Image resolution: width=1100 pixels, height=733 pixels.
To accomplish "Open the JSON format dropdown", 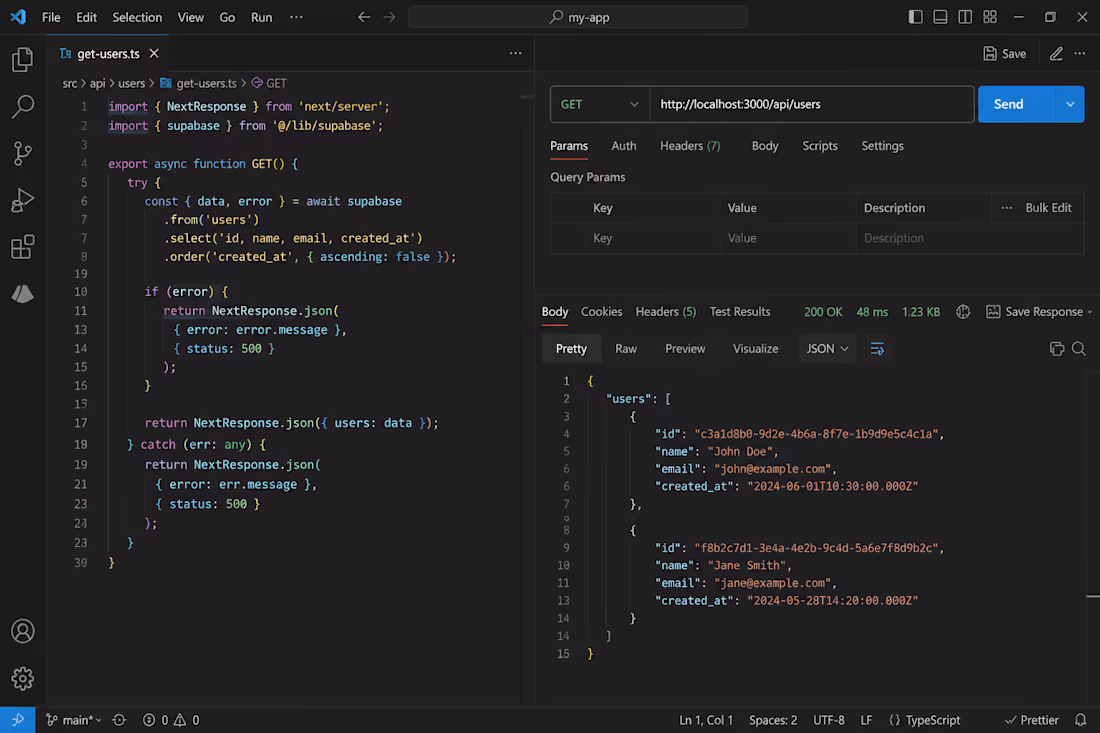I will click(x=827, y=349).
